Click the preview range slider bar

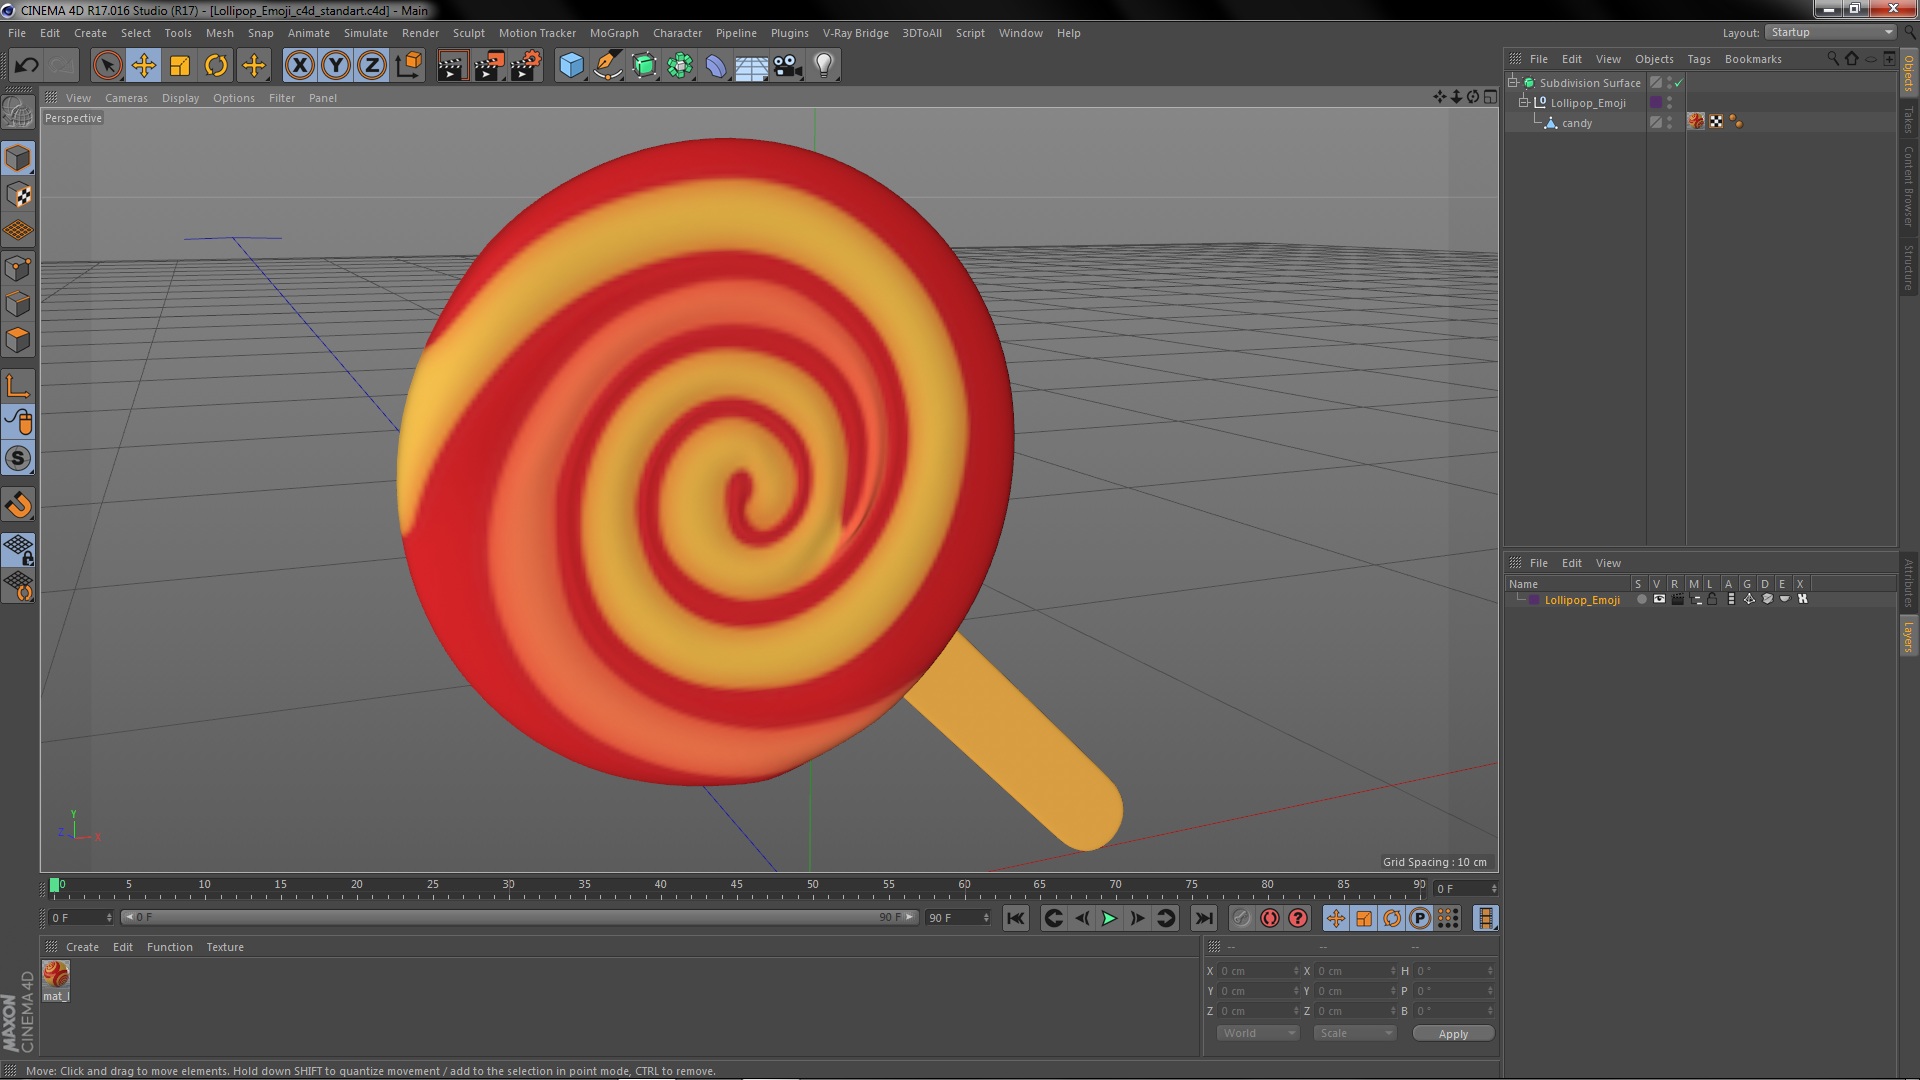[518, 917]
